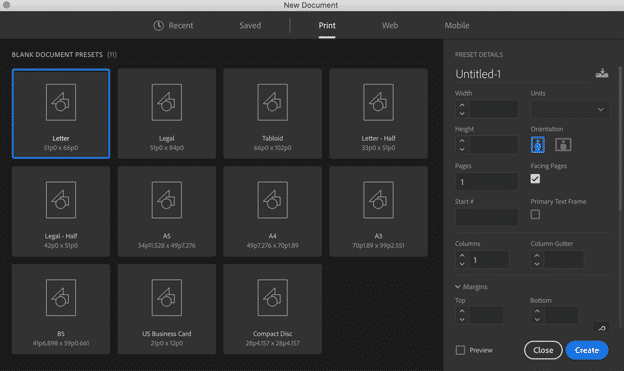The height and width of the screenshot is (371, 624).
Task: Decrease Height with down arrow
Action: point(462,149)
